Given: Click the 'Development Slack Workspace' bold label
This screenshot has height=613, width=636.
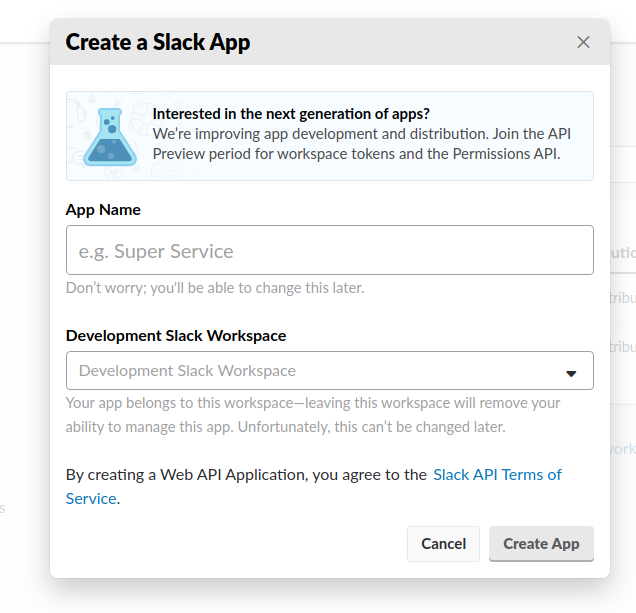Looking at the screenshot, I should coord(176,336).
